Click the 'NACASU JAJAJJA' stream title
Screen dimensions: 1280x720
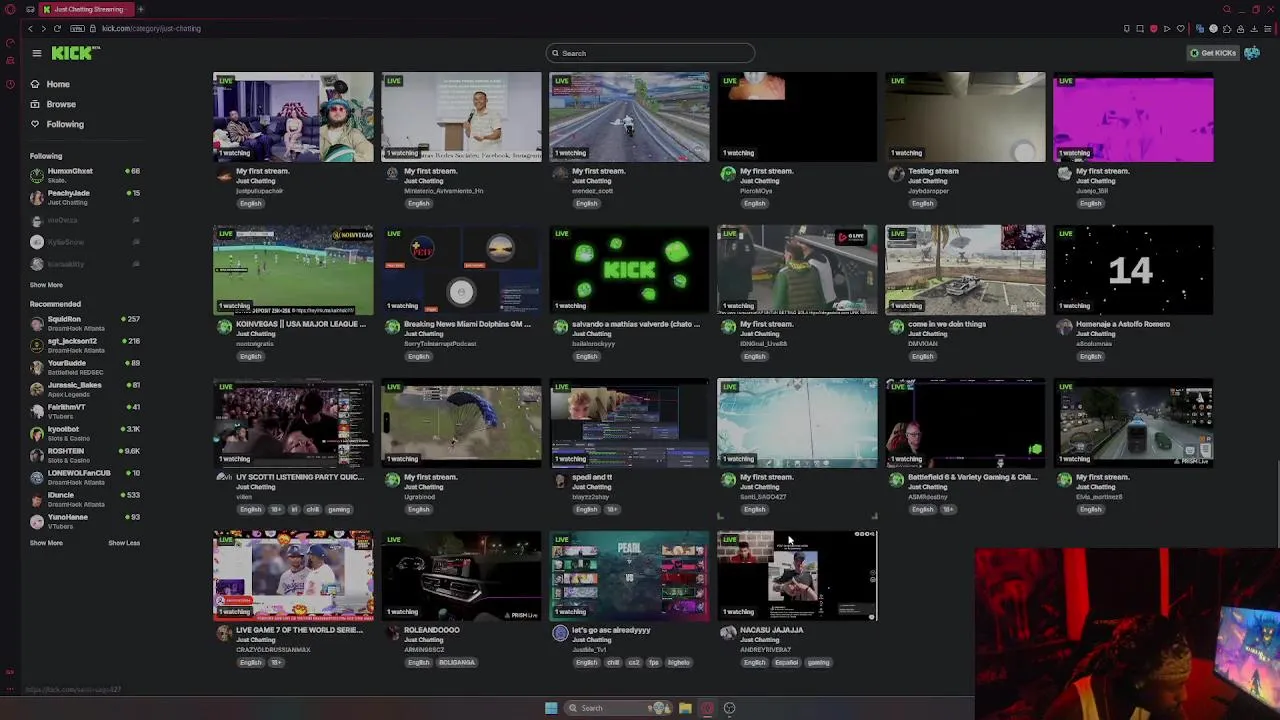771,630
